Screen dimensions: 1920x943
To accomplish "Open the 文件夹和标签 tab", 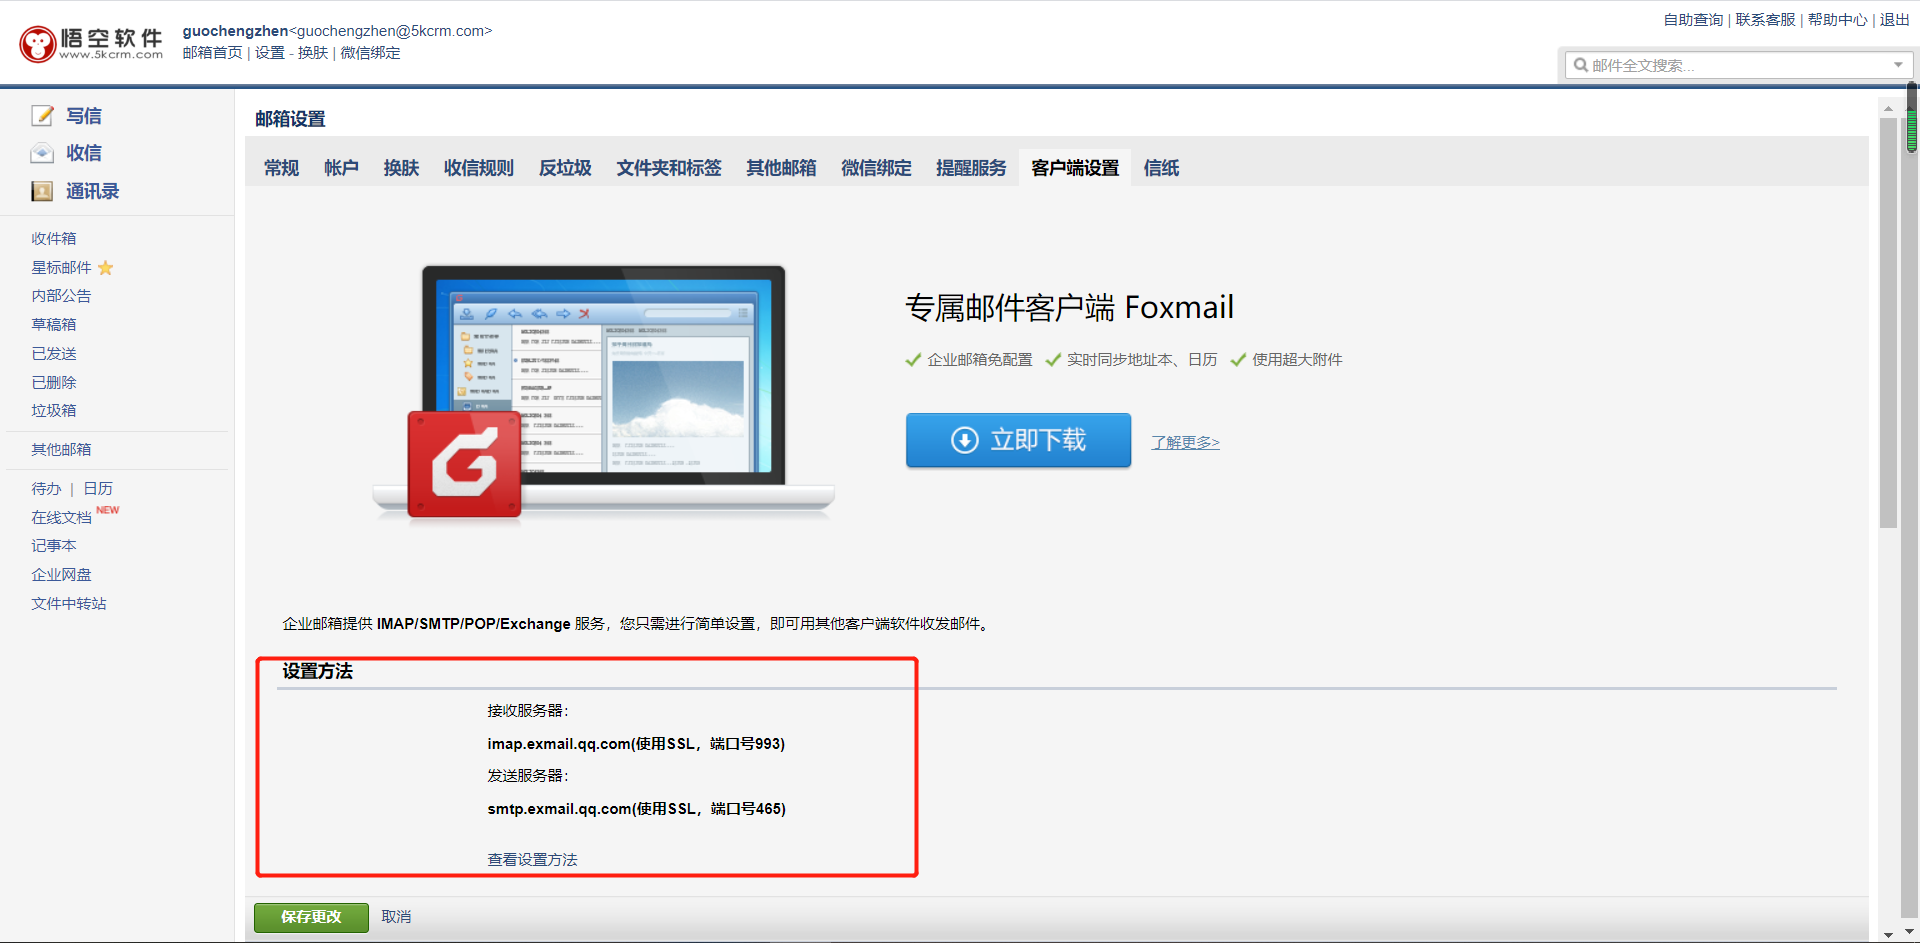I will point(669,168).
